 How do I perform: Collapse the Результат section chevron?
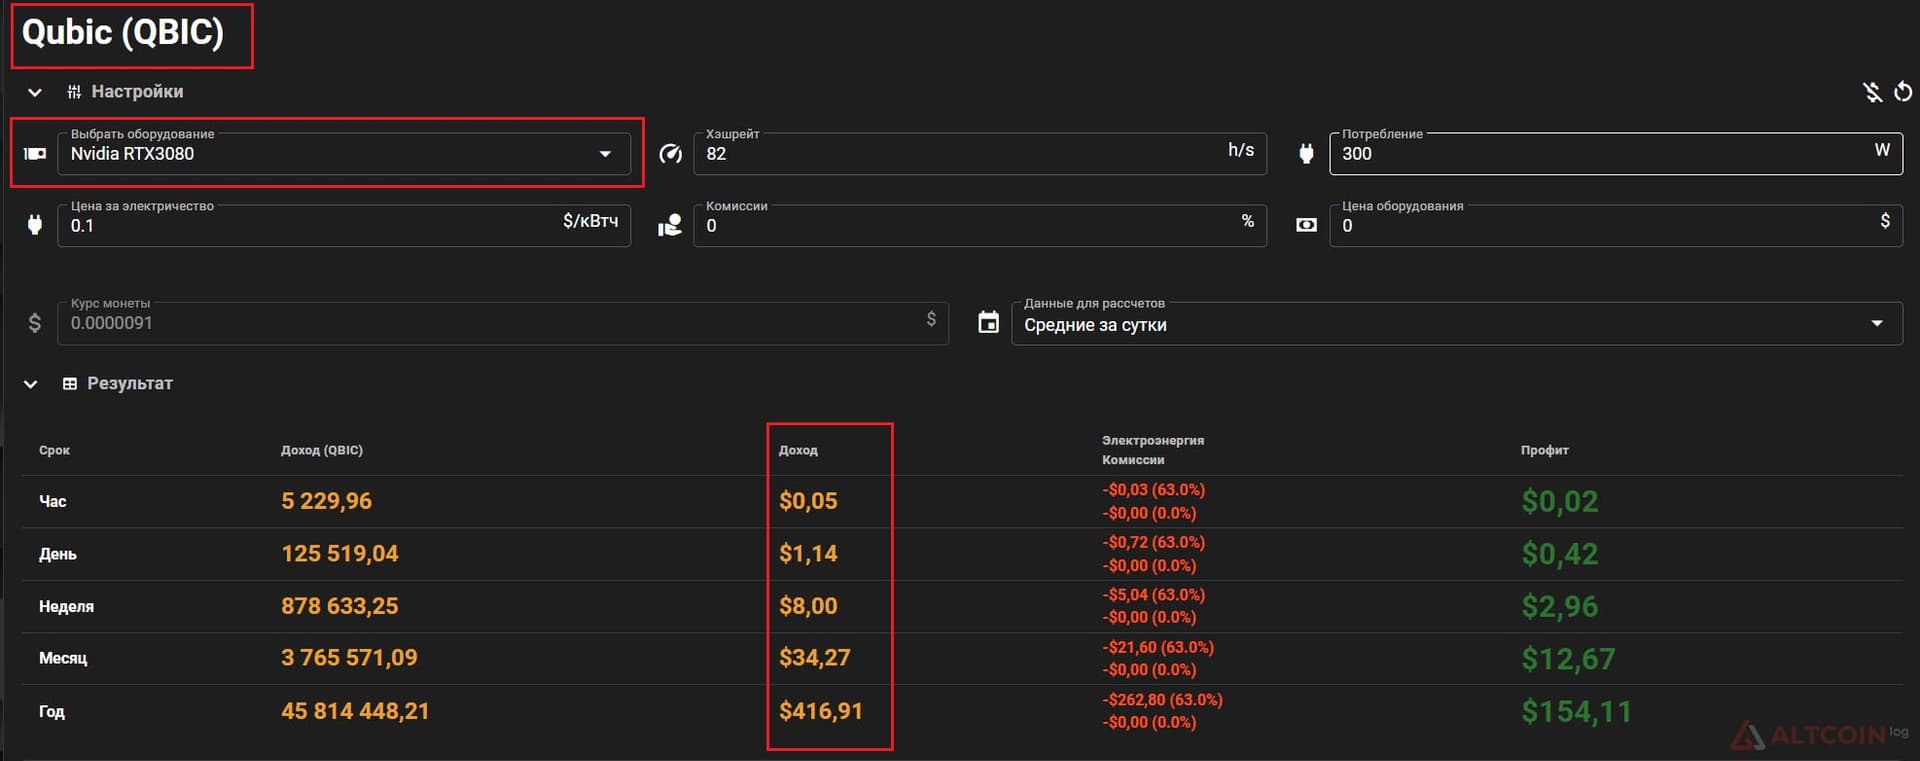(31, 384)
